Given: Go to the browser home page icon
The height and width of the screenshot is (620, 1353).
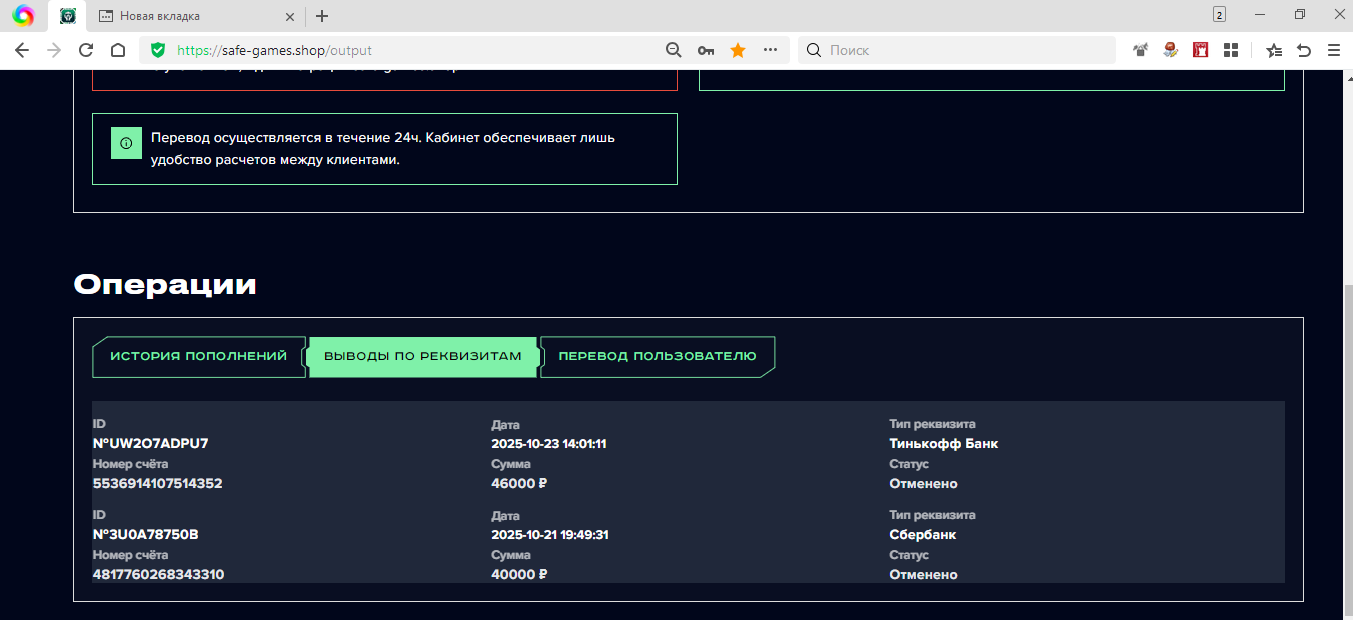Looking at the screenshot, I should [x=118, y=50].
